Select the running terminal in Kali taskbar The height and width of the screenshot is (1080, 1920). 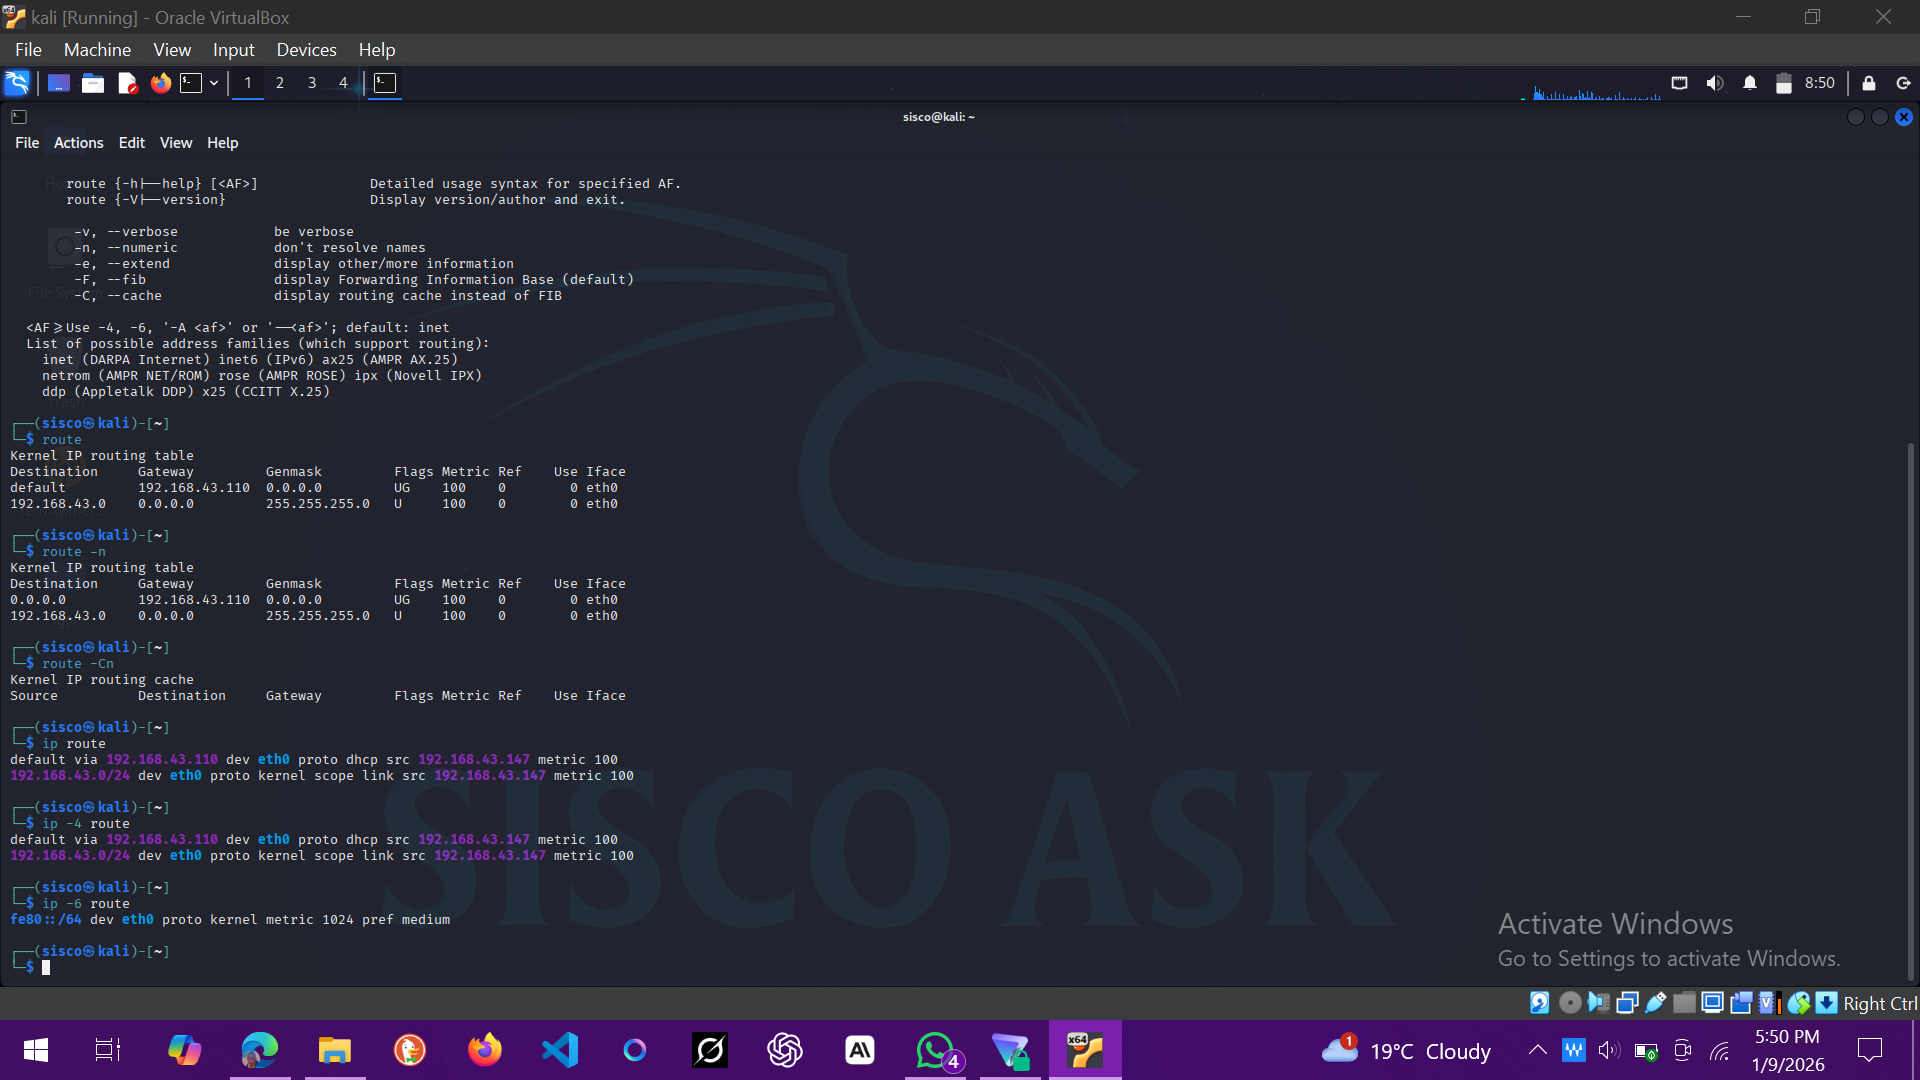pyautogui.click(x=385, y=83)
